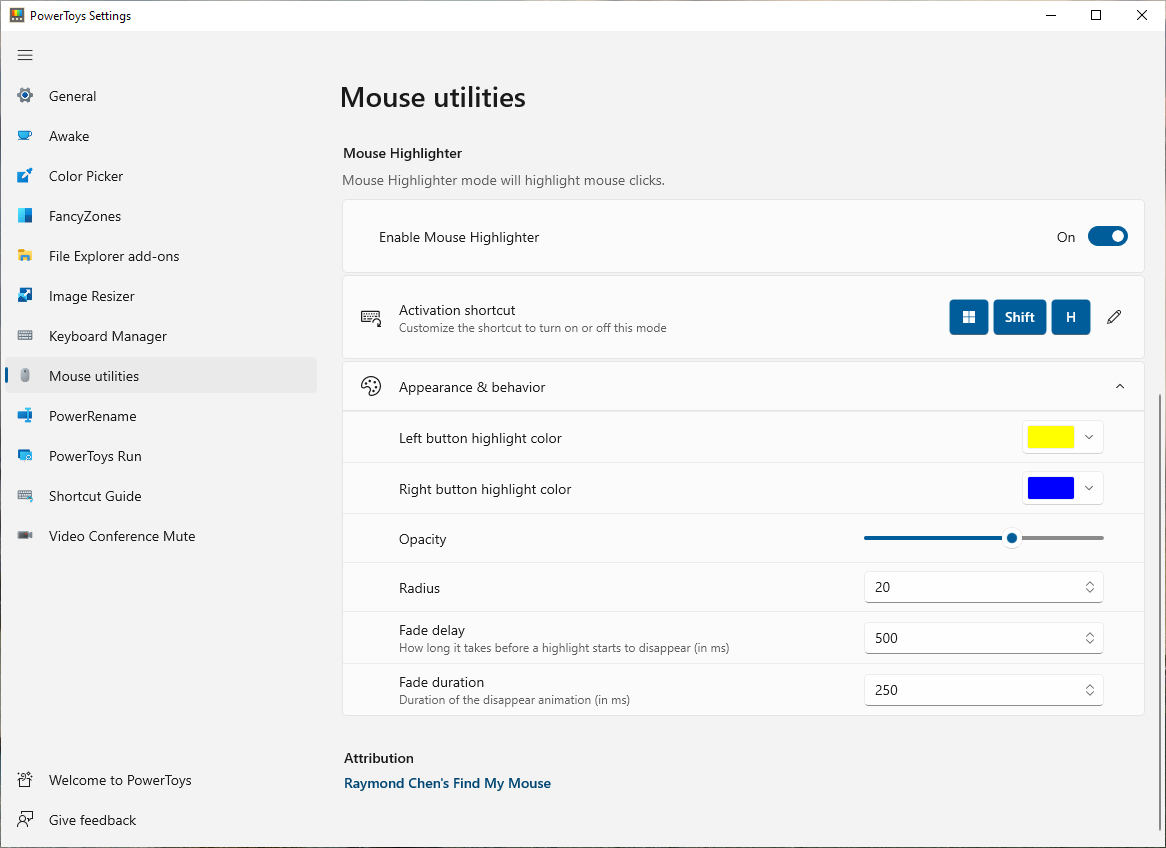Select FancyZones in the sidebar
Screen dimensions: 1166x848
(x=161, y=216)
